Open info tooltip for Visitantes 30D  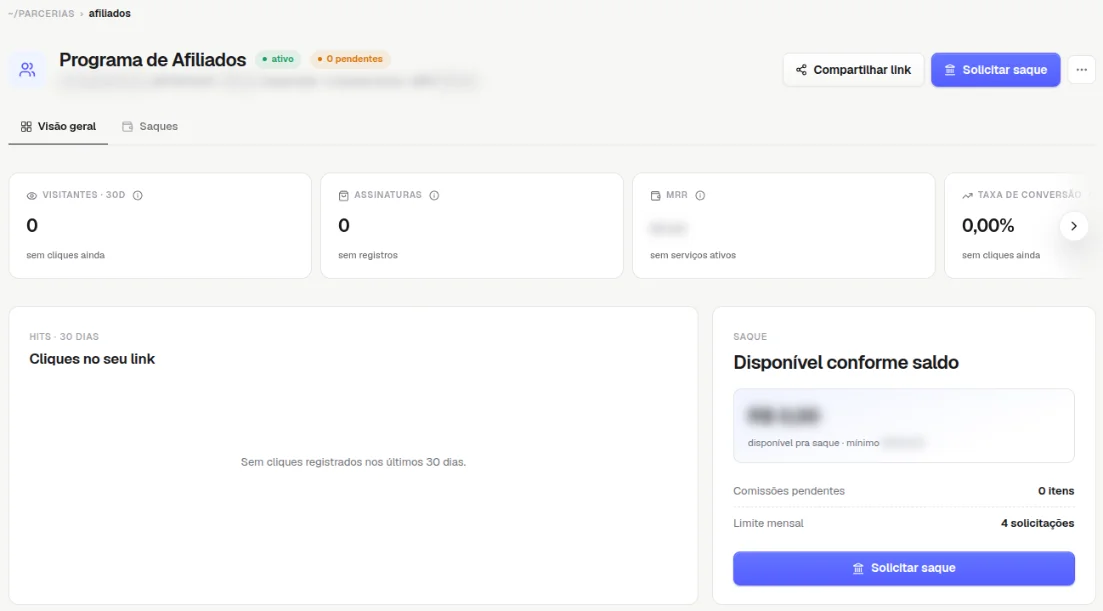(x=138, y=195)
